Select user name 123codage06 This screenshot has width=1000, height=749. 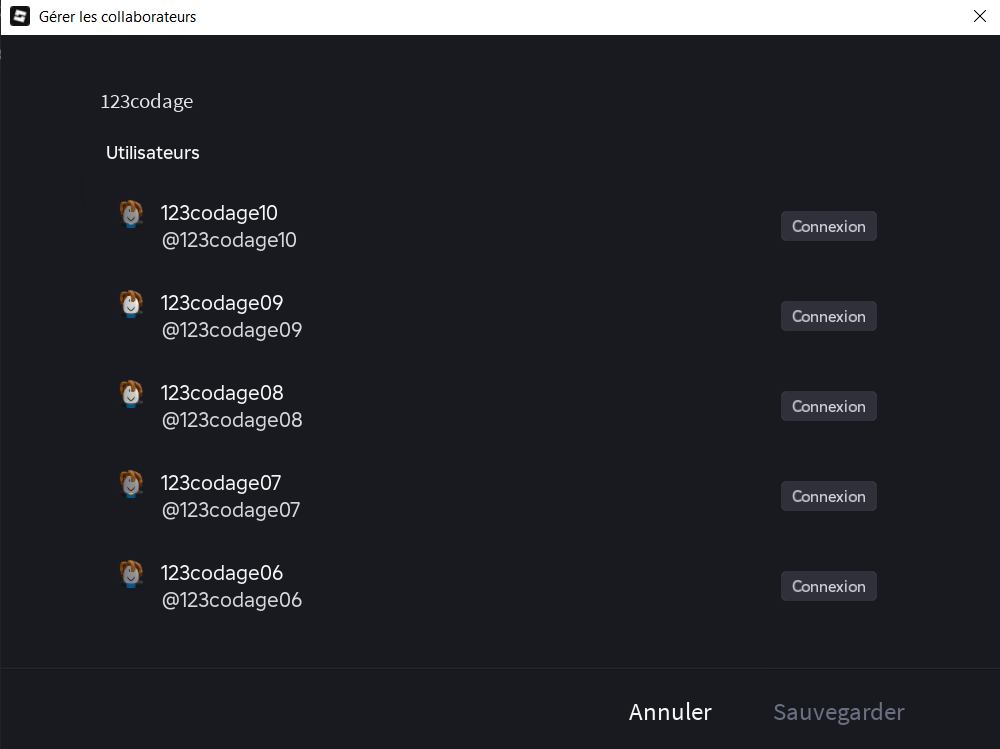coord(222,573)
